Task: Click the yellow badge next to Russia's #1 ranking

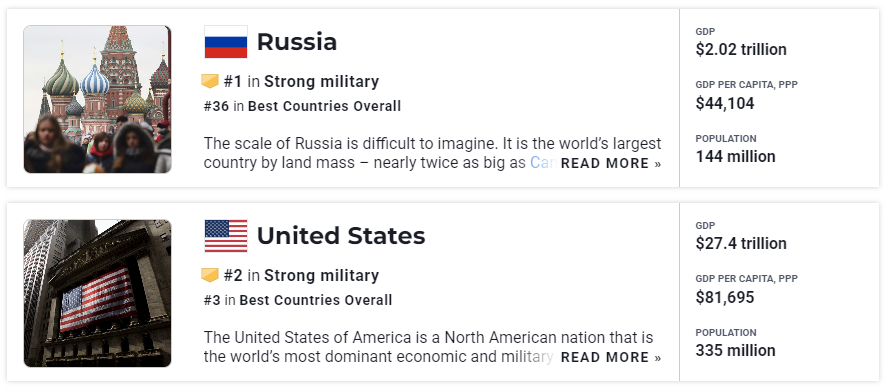Action: pyautogui.click(x=210, y=82)
